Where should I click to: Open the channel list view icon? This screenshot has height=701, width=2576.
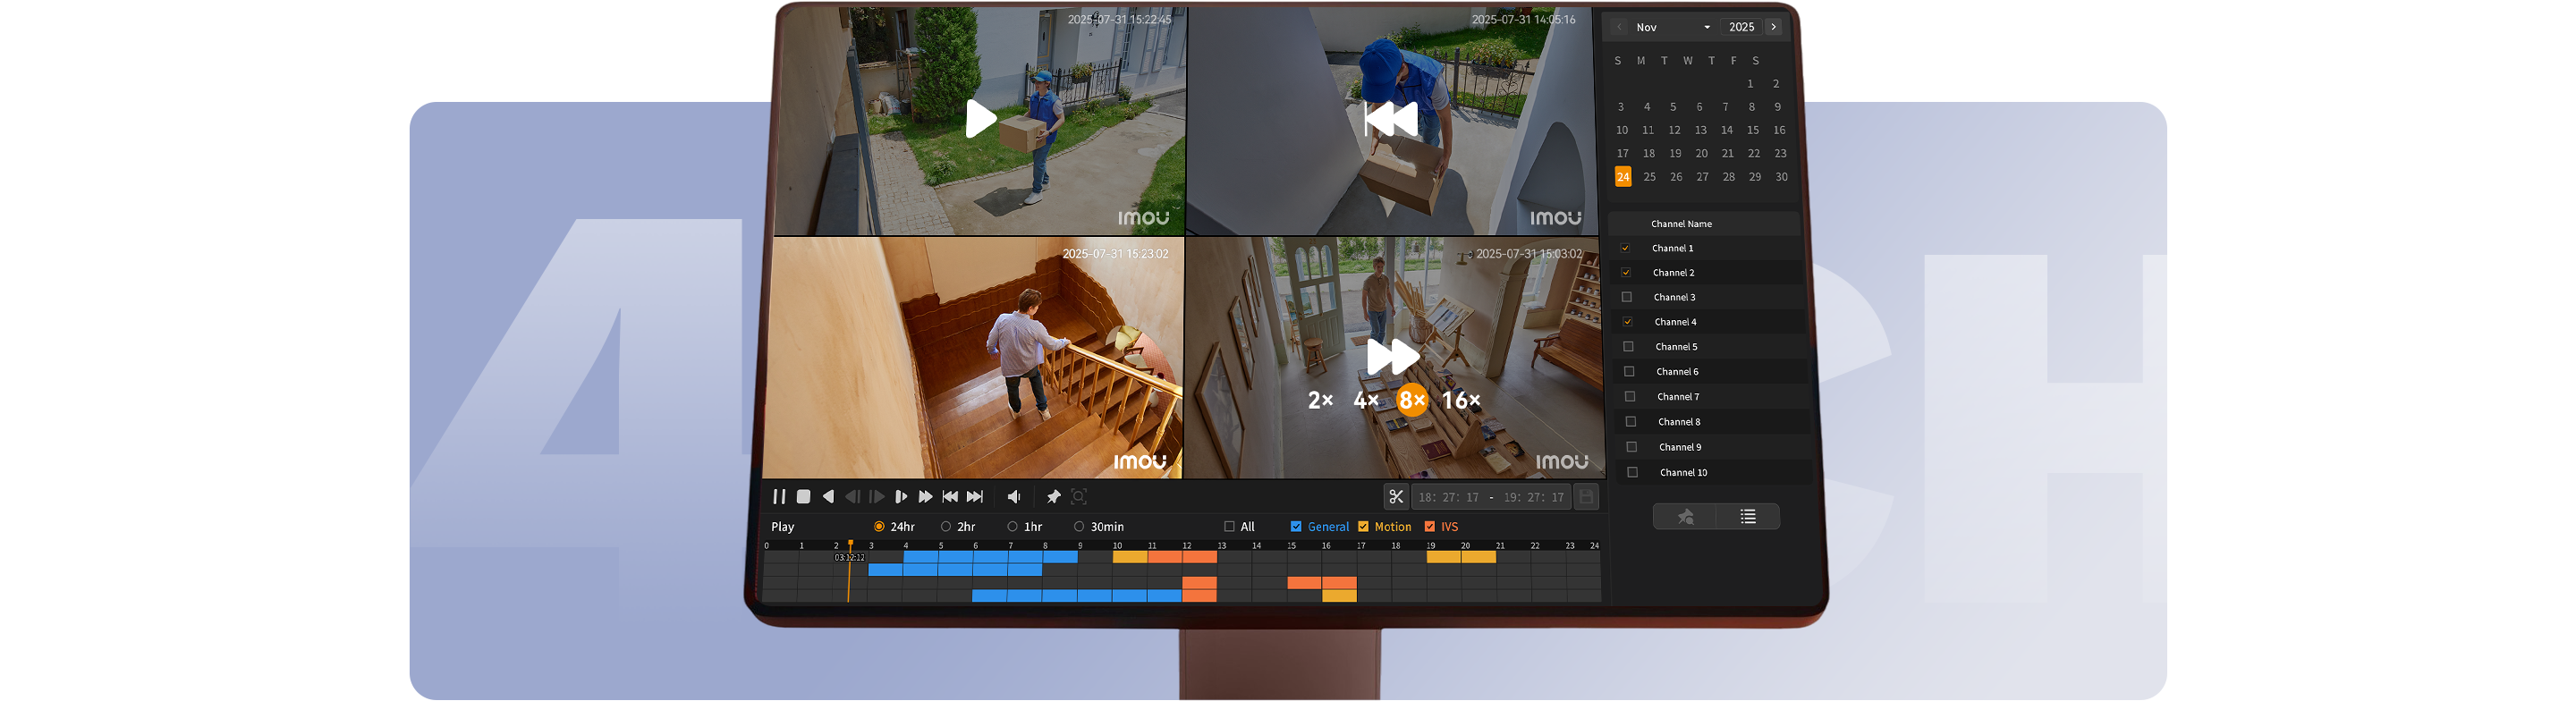pos(1747,517)
